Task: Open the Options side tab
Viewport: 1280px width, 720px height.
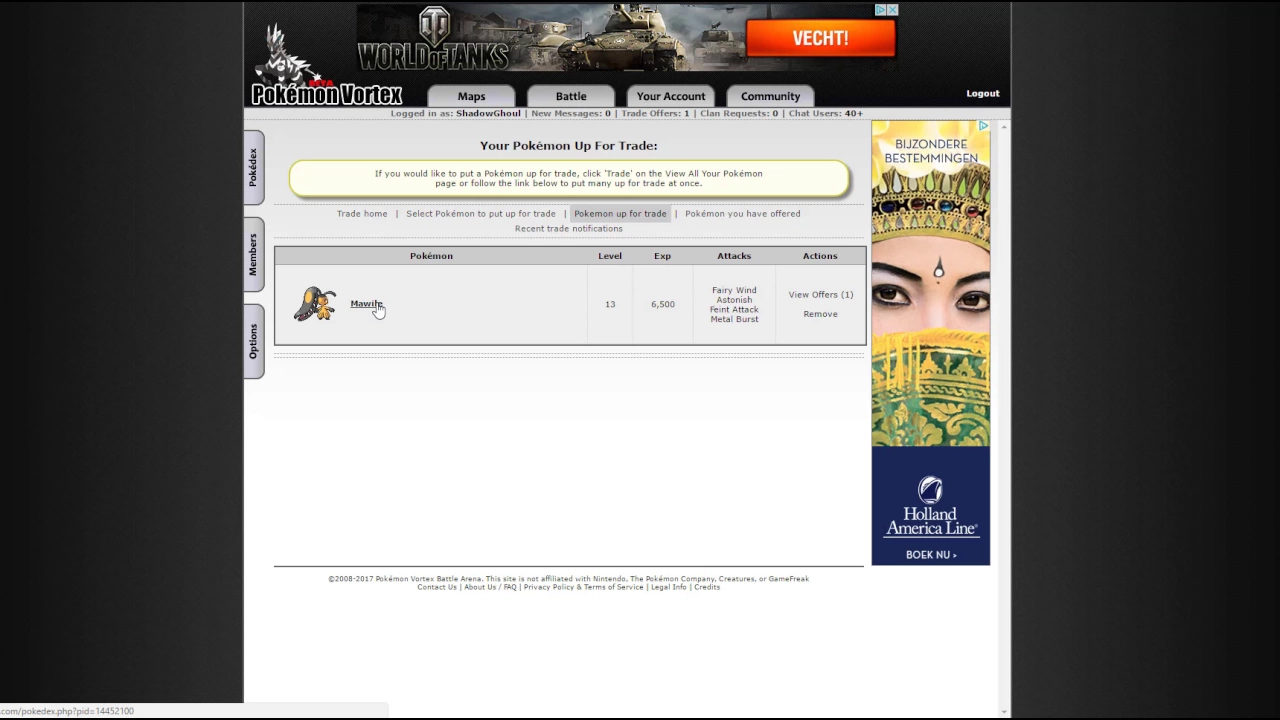Action: (254, 341)
